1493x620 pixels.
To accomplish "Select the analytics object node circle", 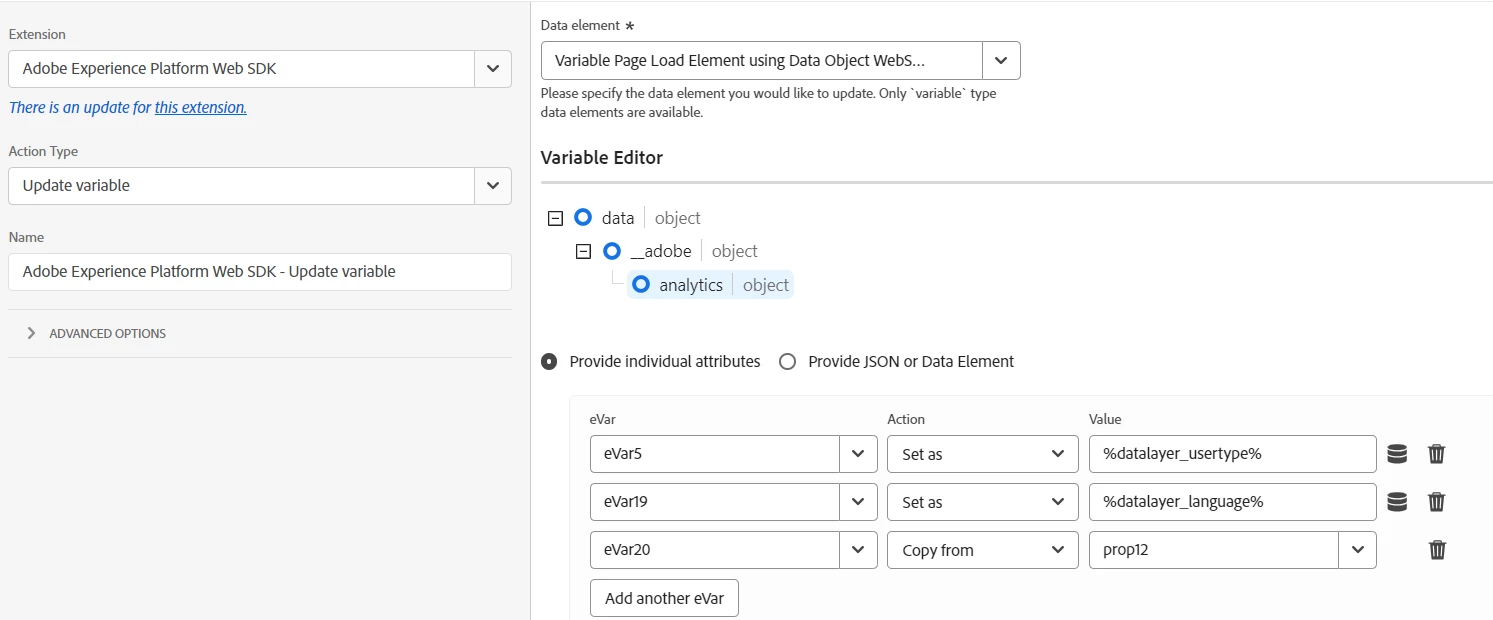I will (x=641, y=285).
